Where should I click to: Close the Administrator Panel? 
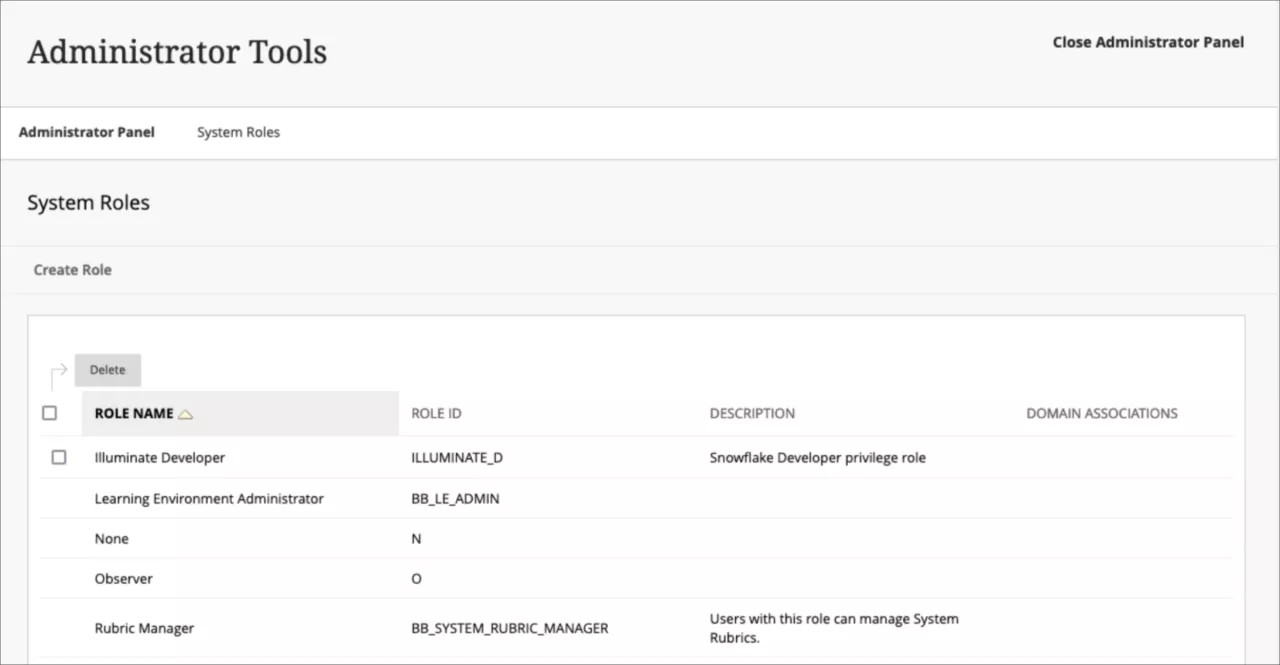1148,42
